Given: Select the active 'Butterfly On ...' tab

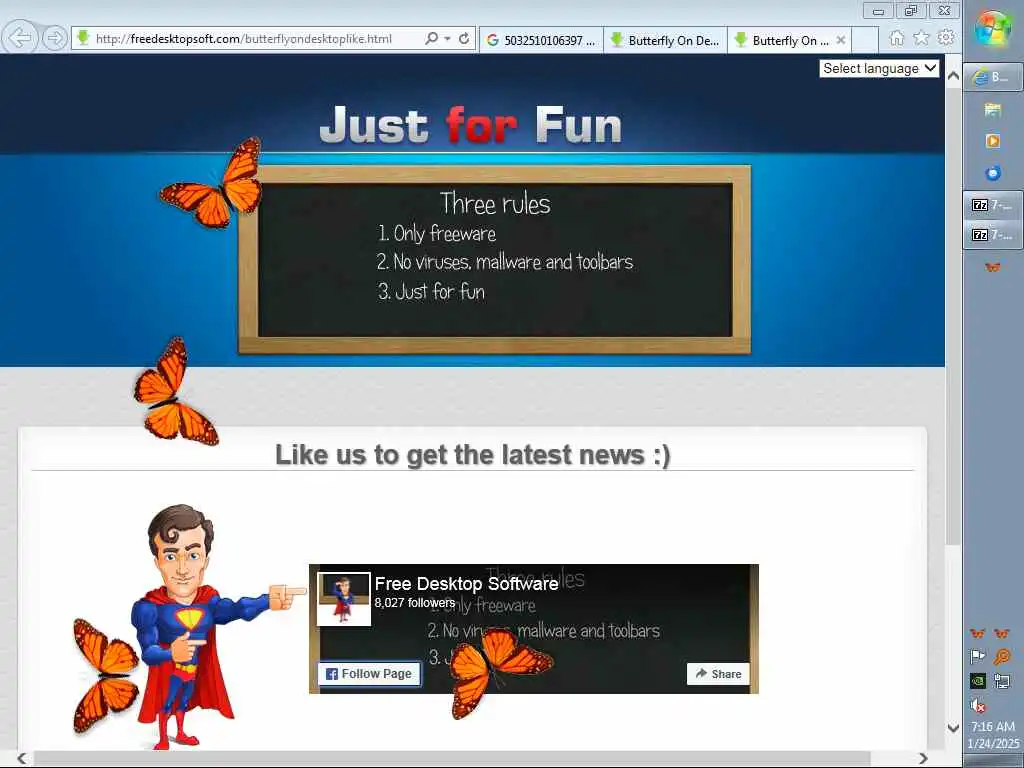Looking at the screenshot, I should tap(782, 40).
